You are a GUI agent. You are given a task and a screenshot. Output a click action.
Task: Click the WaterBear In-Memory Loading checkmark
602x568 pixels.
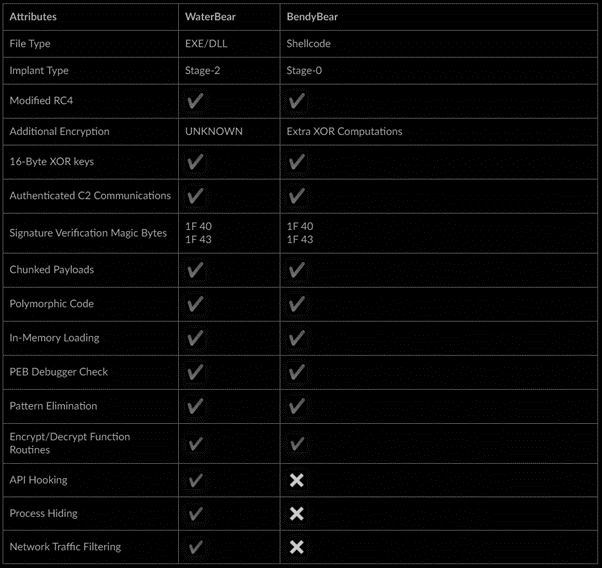click(195, 338)
